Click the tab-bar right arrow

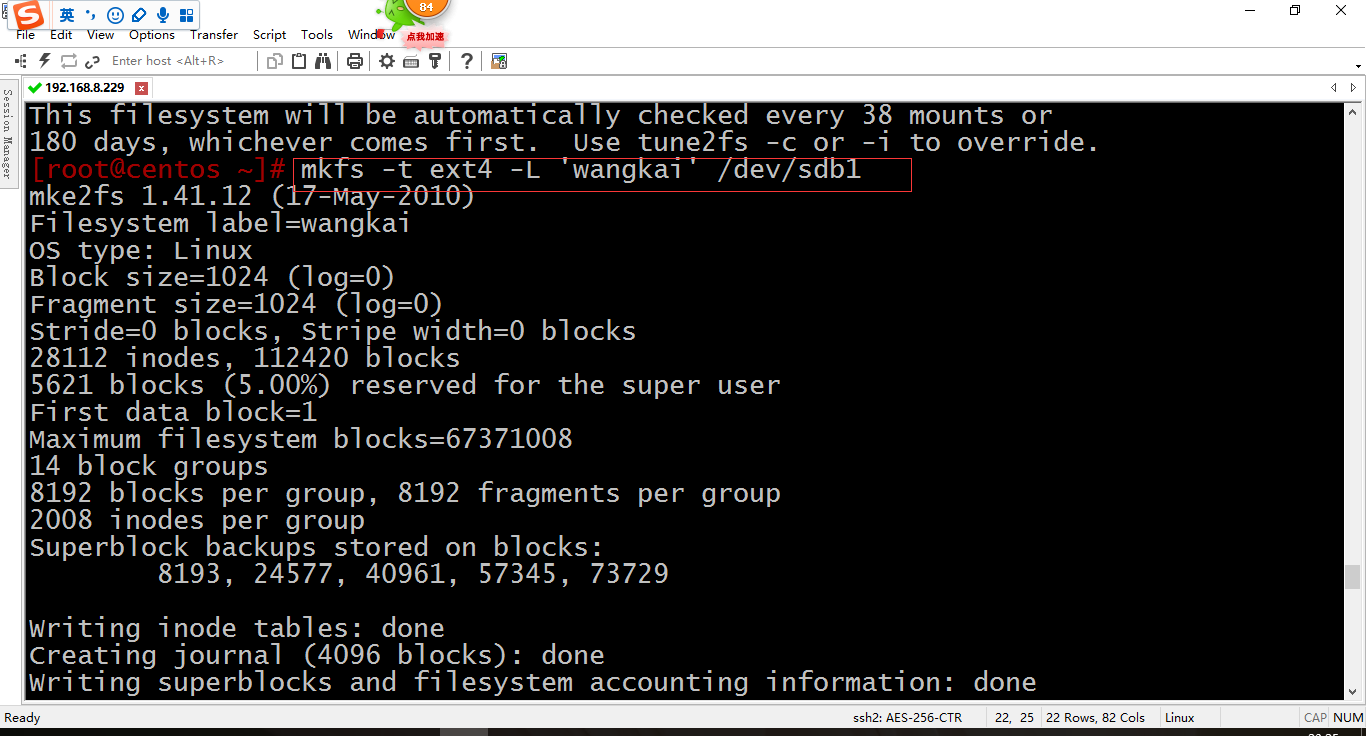1355,88
